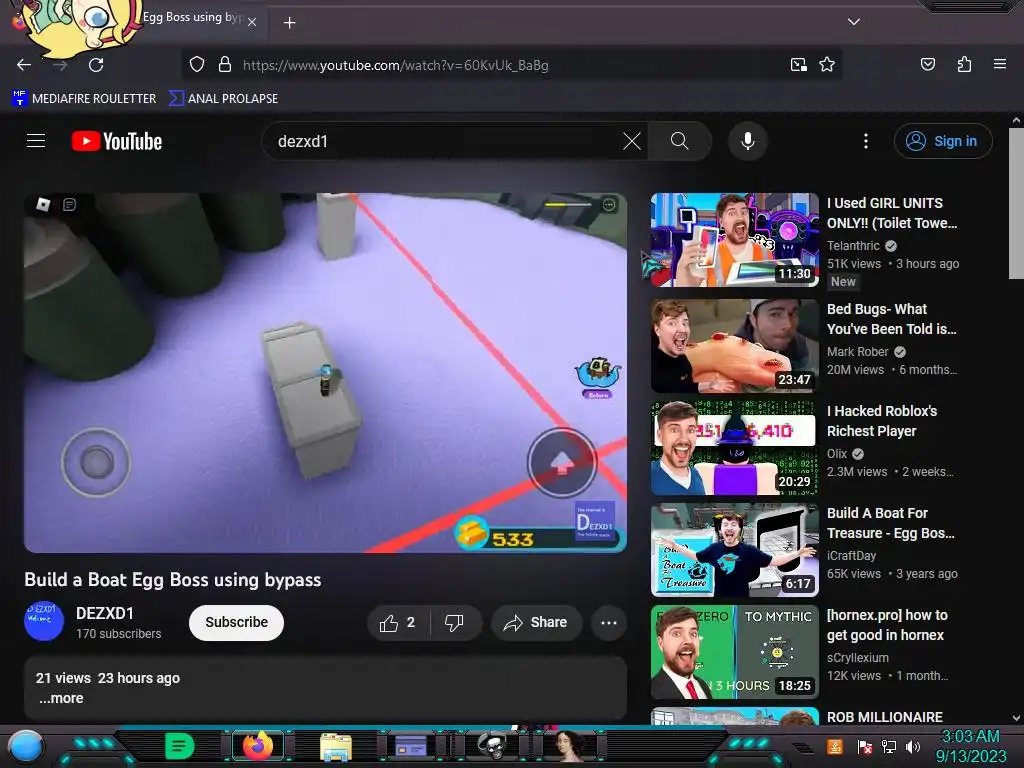Open hornex.pro how to get good title
The image size is (1024, 768).
coord(887,625)
